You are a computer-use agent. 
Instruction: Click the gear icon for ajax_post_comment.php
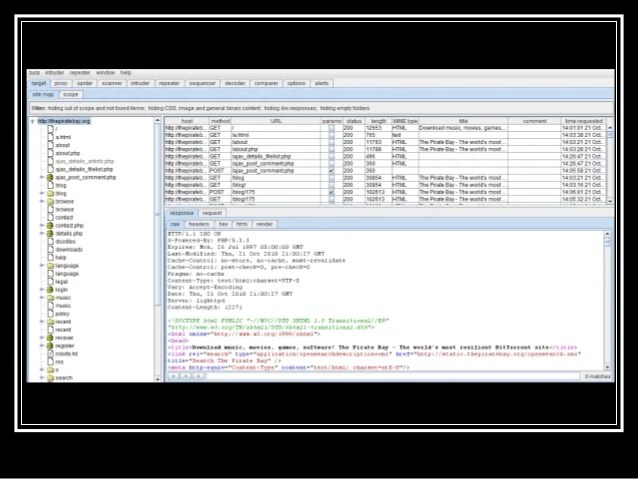(50, 177)
